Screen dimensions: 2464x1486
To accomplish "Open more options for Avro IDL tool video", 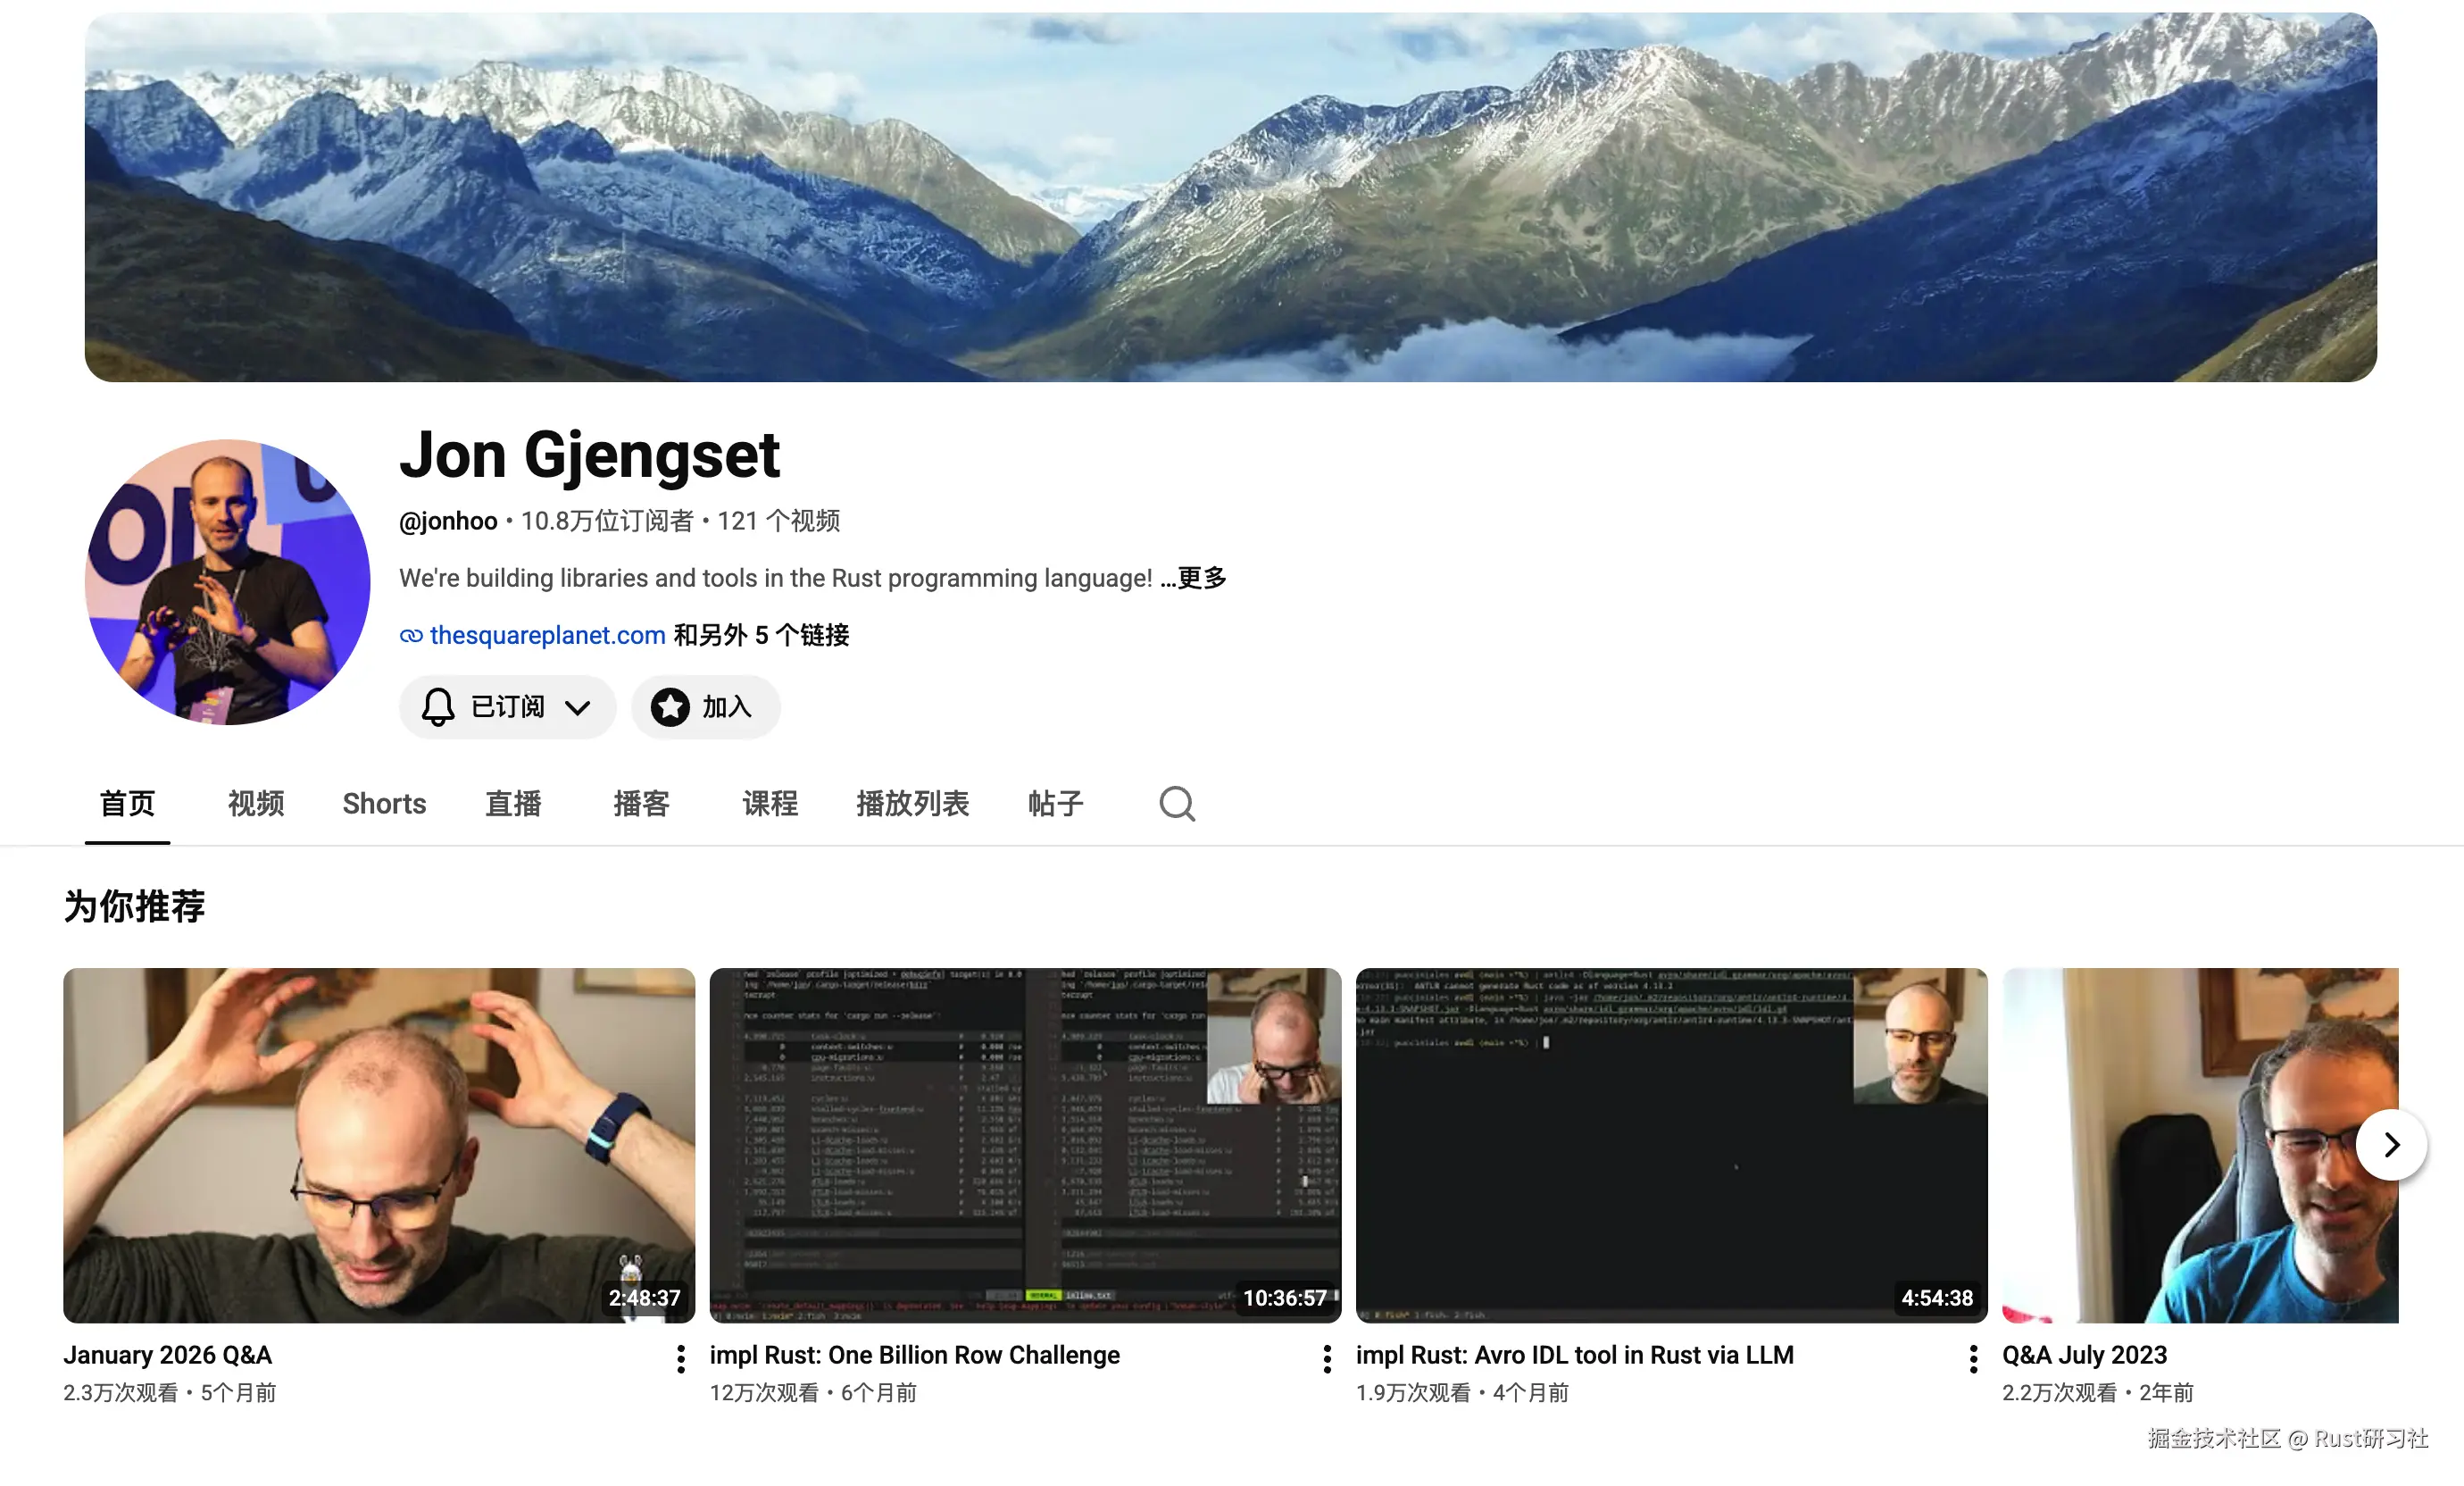I will click(1972, 1358).
